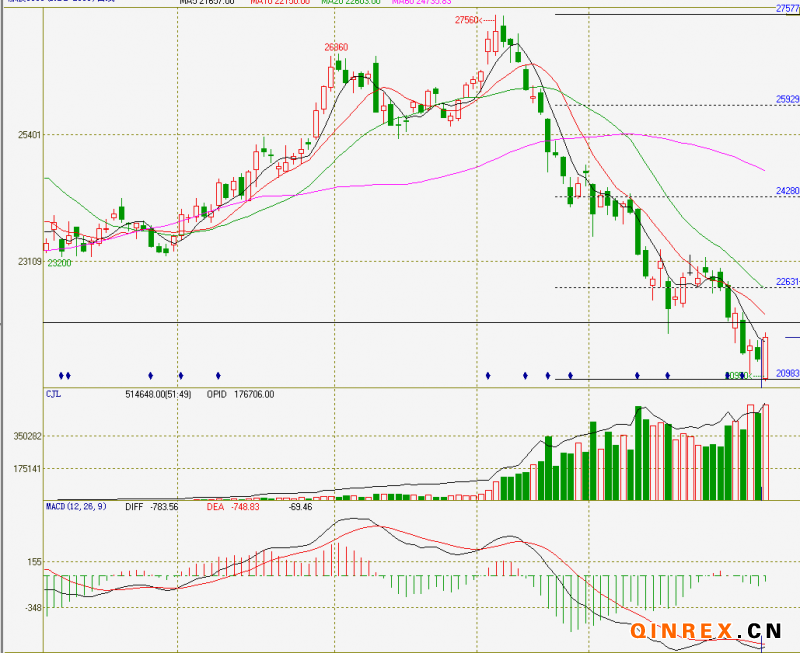Screen dimensions: 800x653
Task: Select the 22631 retracement level label
Action: coord(787,282)
